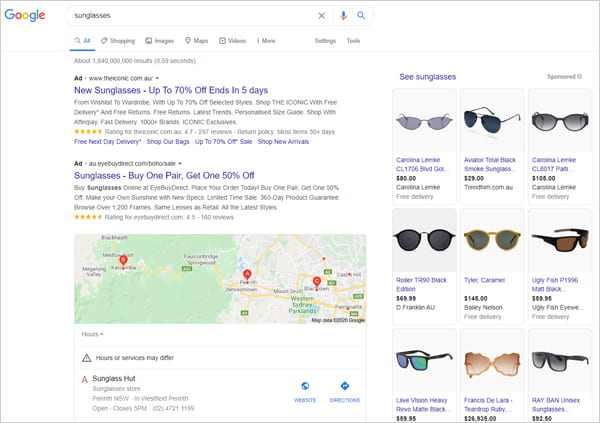Screen dimensions: 600x423
Task: Click RAY BAN Unisex Sunglasses title
Action: [556, 405]
